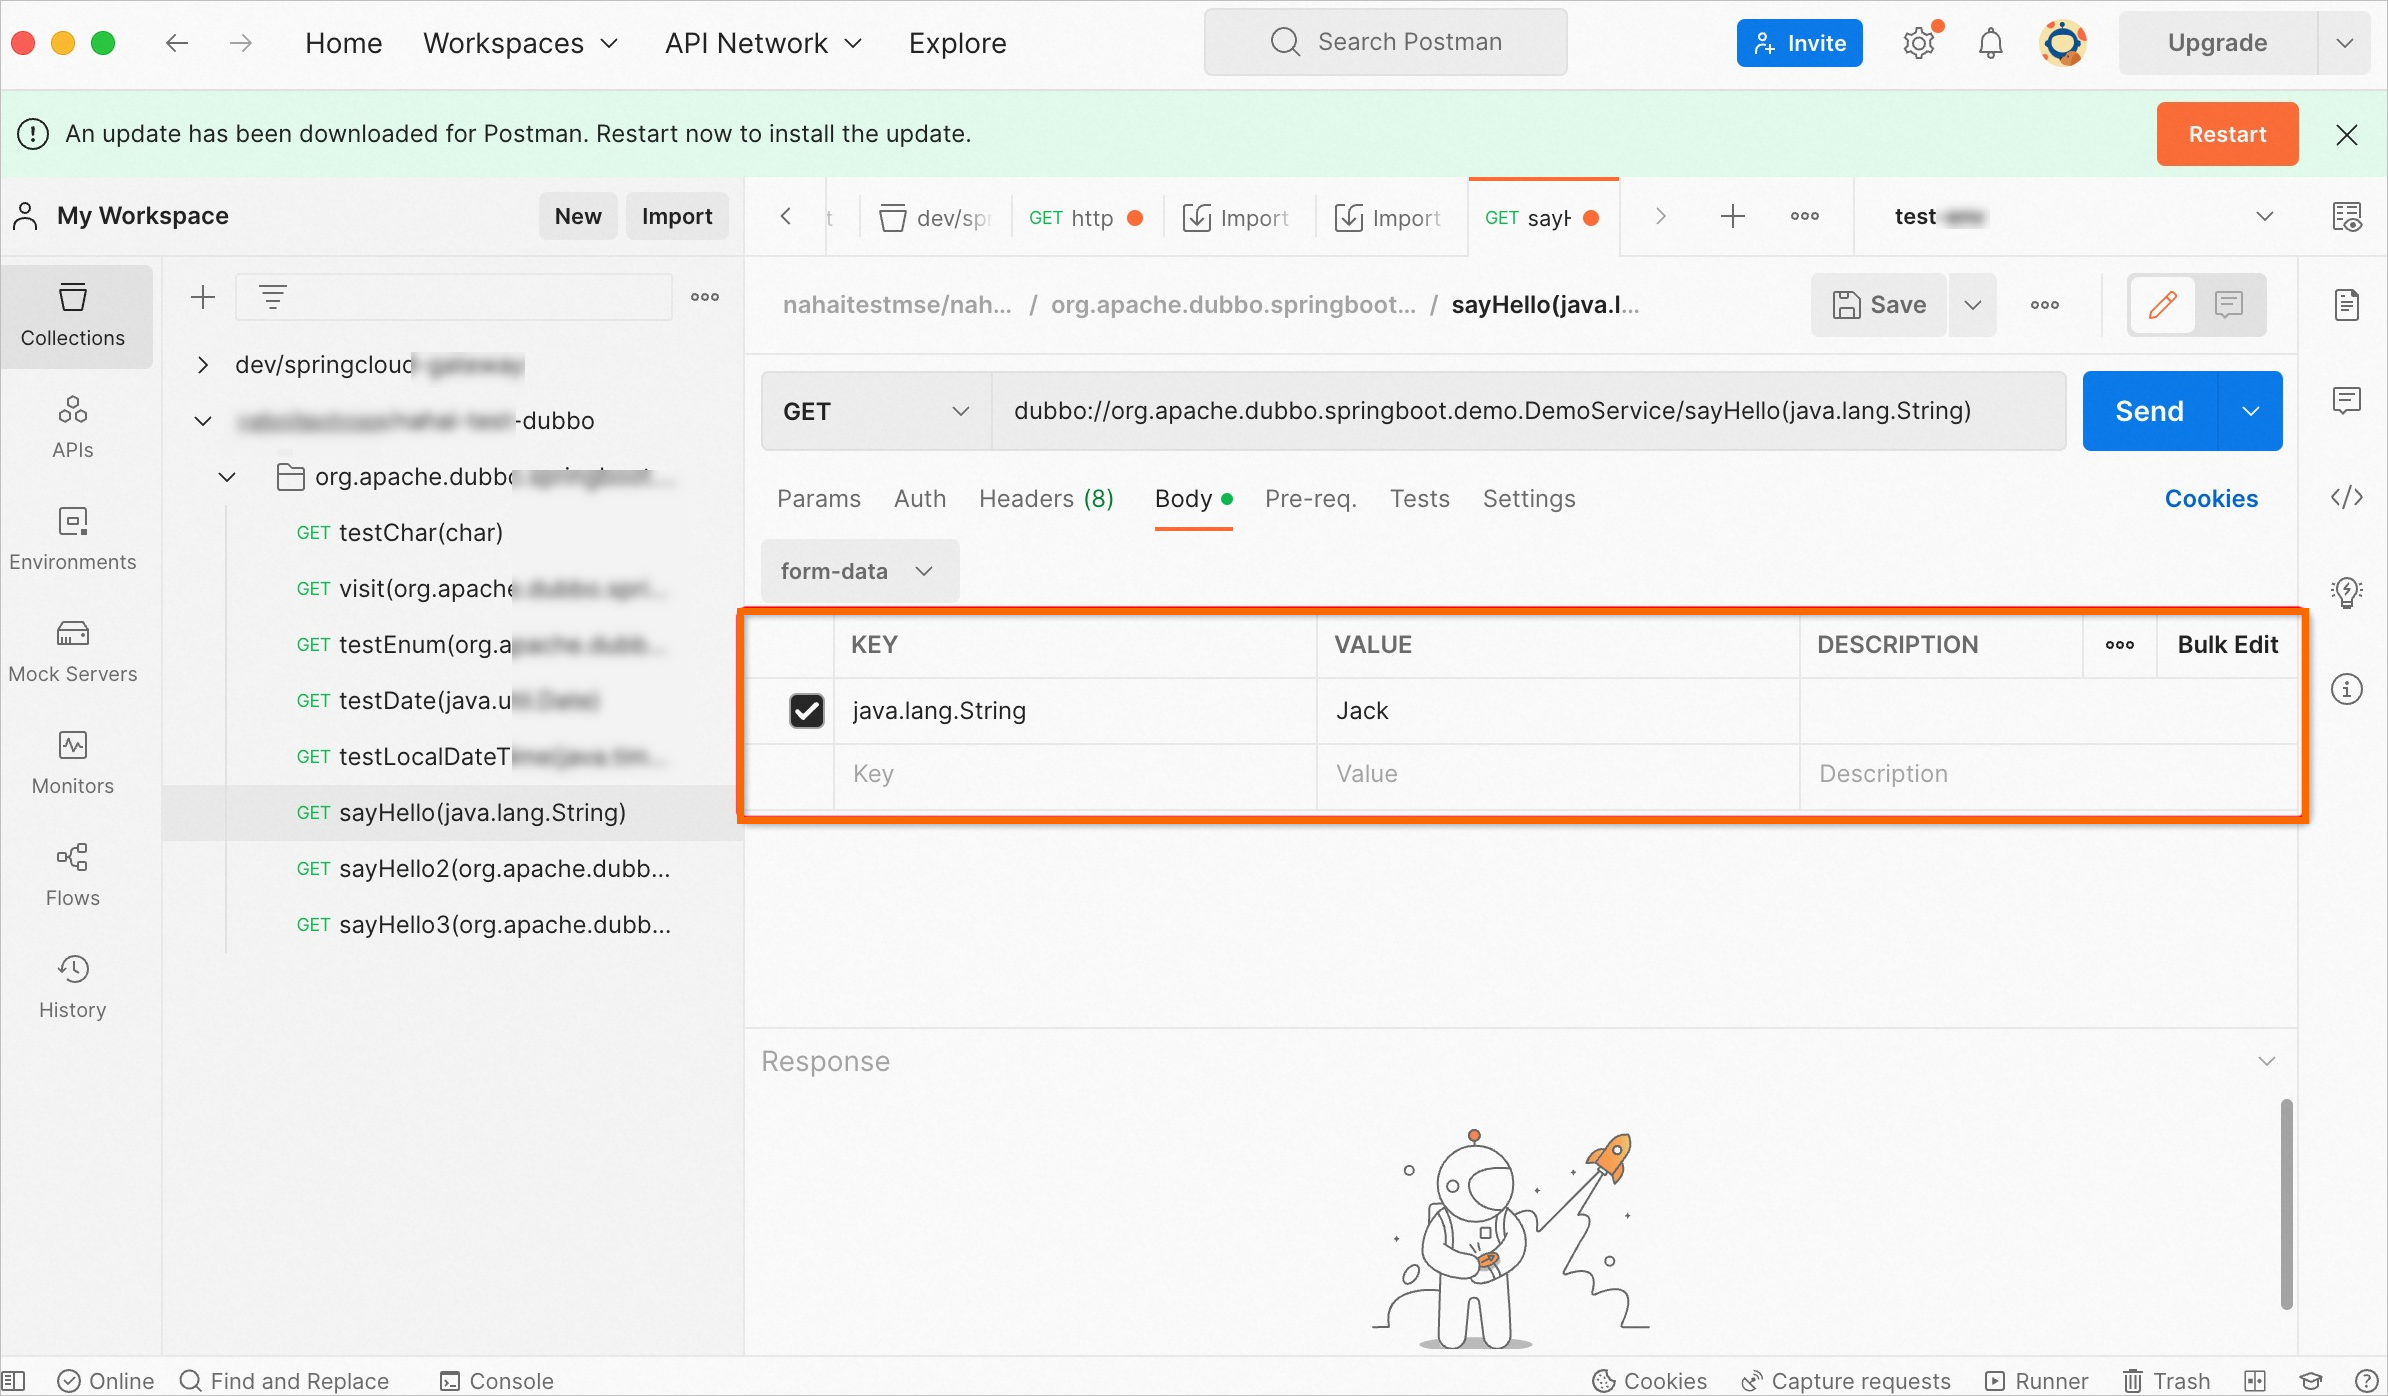Switch to comment mode icon
The image size is (2388, 1396).
(x=2229, y=304)
